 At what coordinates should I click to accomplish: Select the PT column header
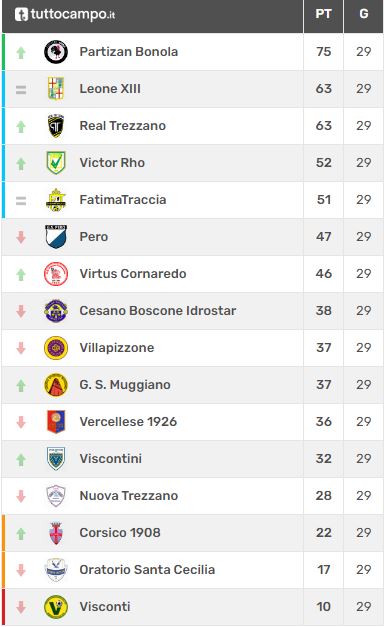323,14
